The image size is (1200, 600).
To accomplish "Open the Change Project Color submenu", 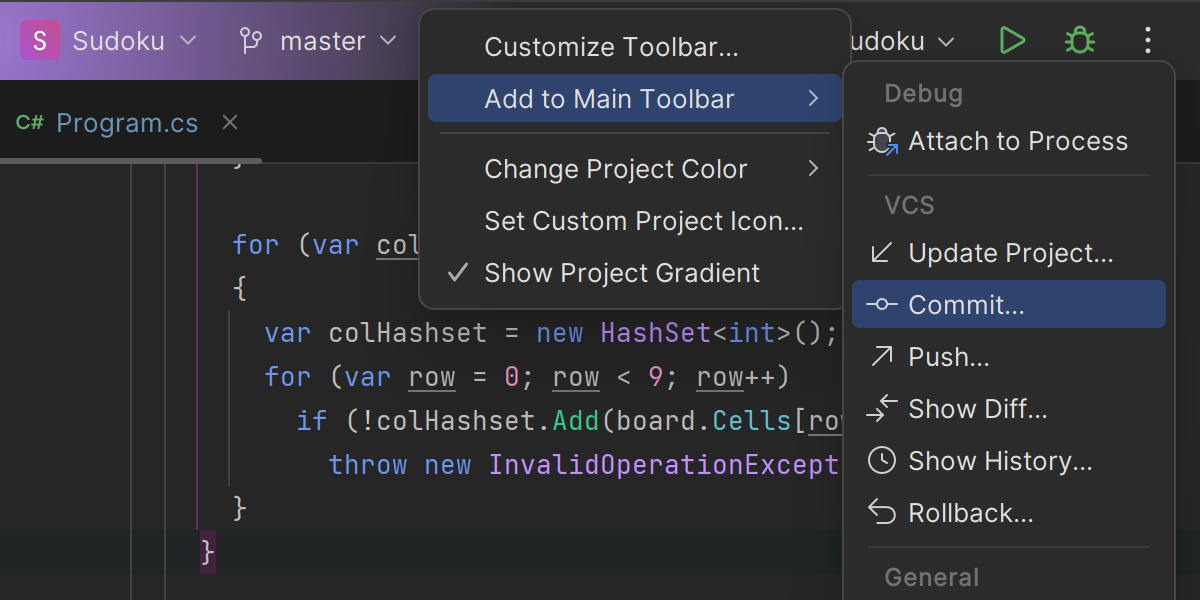I will 635,169.
